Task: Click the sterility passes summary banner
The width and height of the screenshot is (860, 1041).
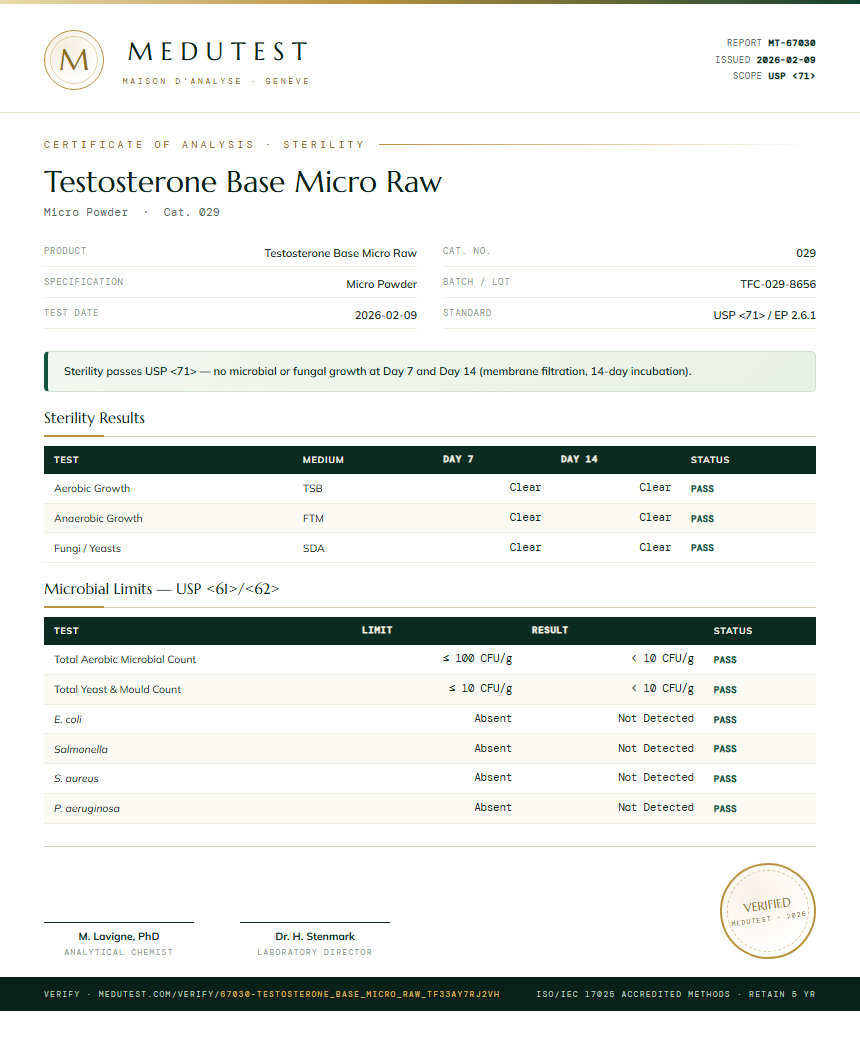Action: (x=430, y=371)
